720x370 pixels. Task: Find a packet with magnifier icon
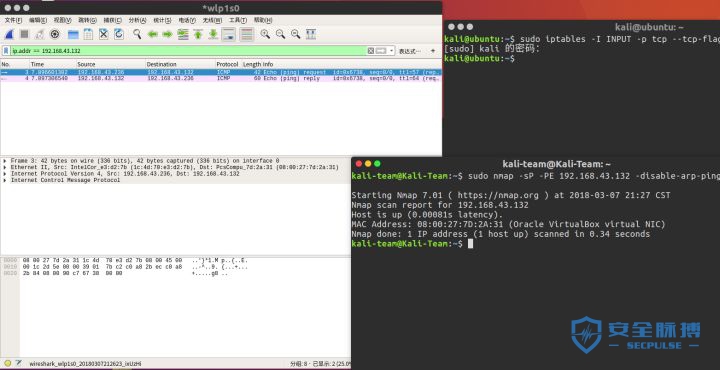(x=137, y=34)
